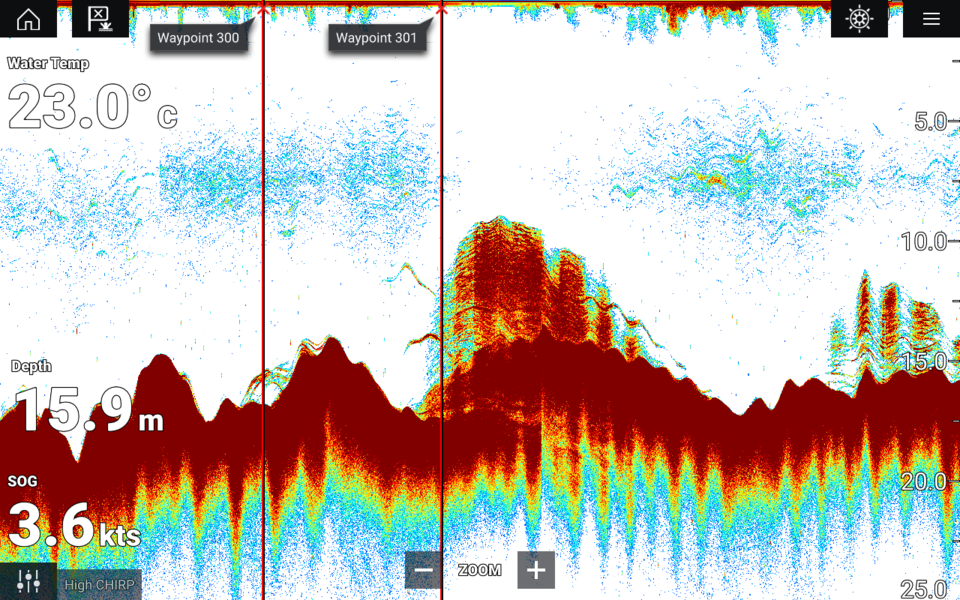Select the High CHIRP channel label

[x=99, y=584]
